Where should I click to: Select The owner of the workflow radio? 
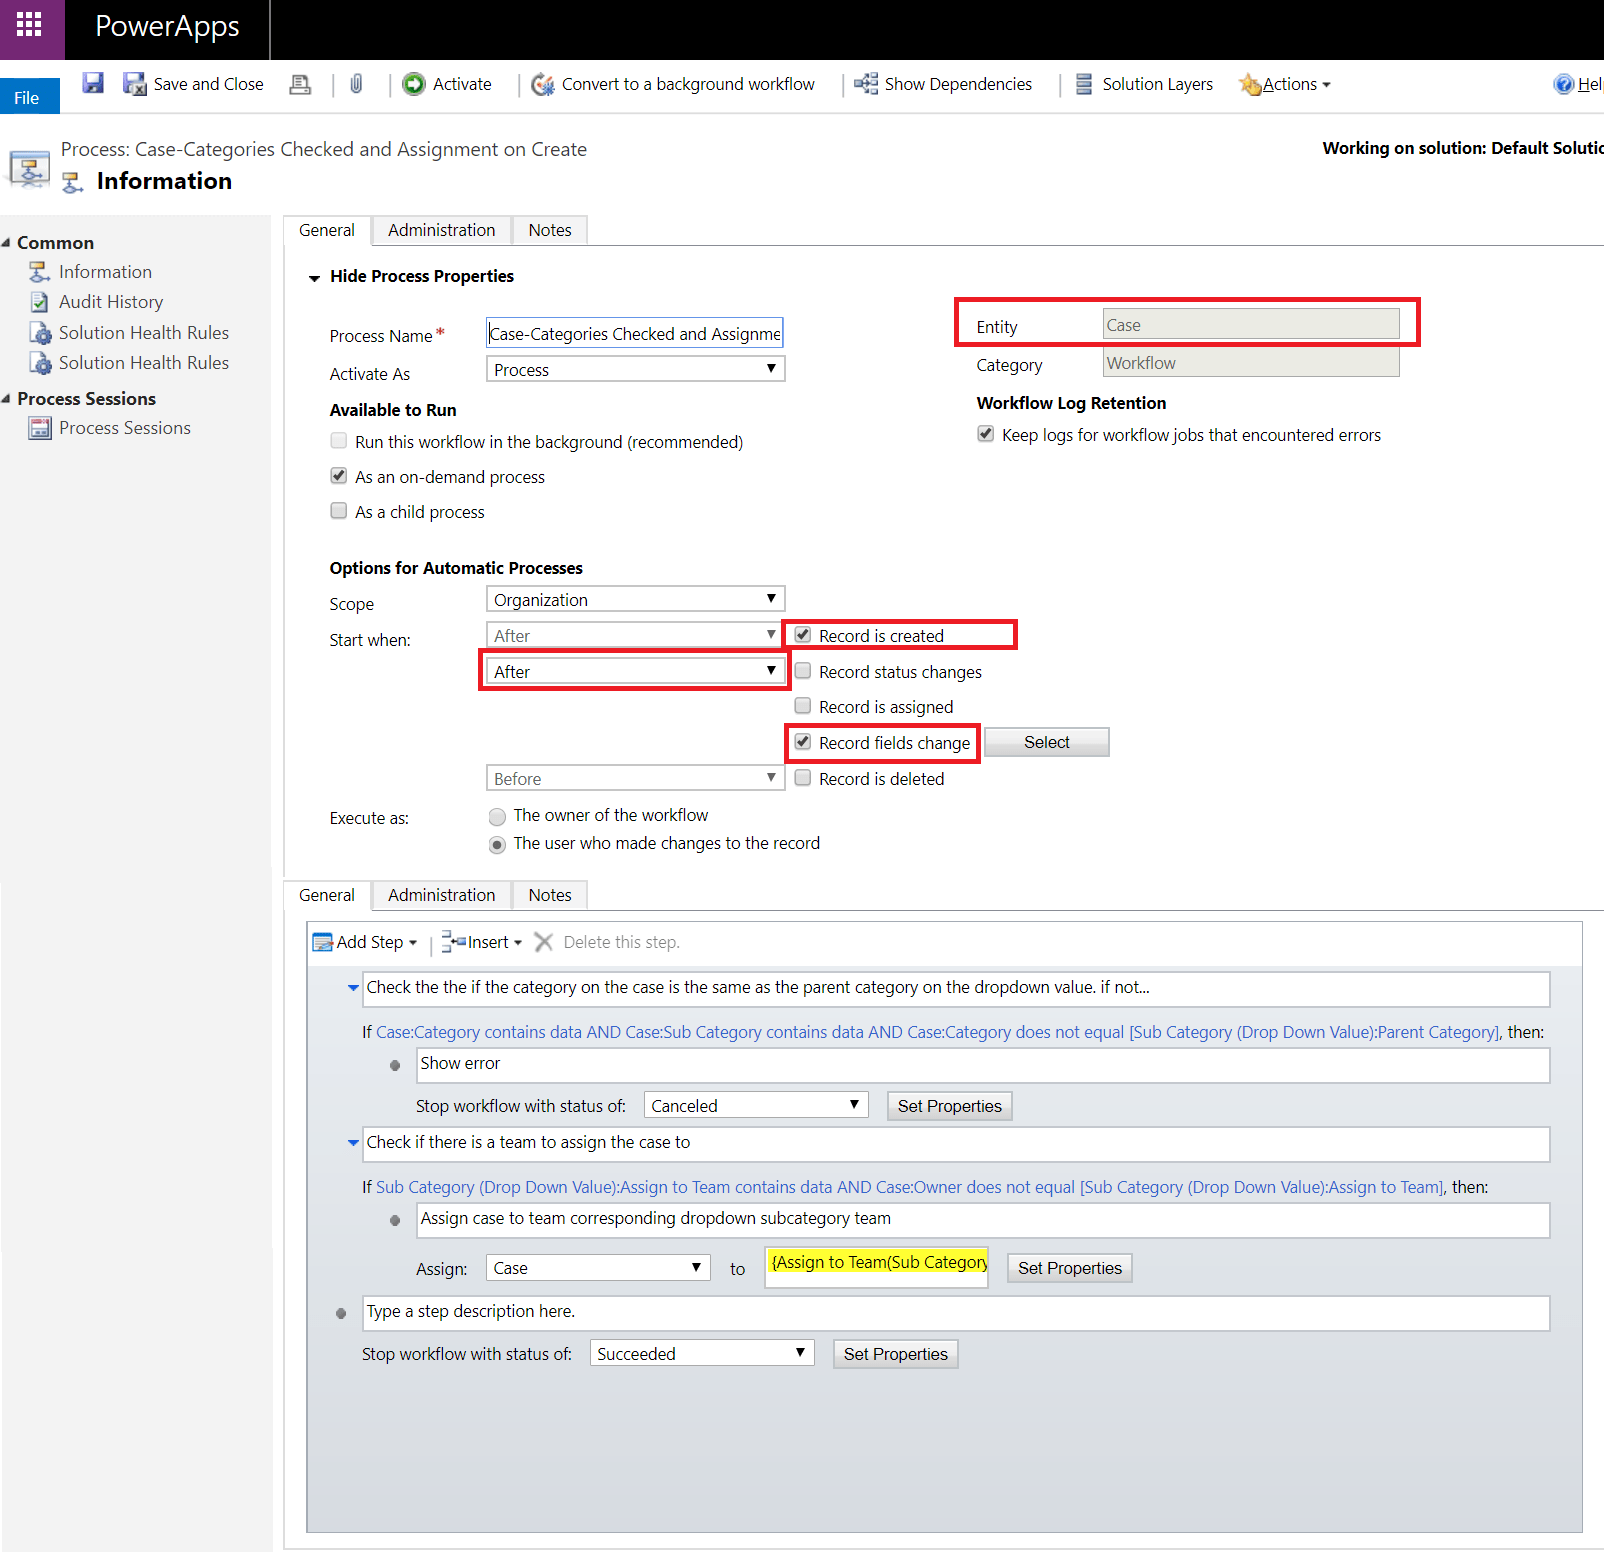coord(497,816)
